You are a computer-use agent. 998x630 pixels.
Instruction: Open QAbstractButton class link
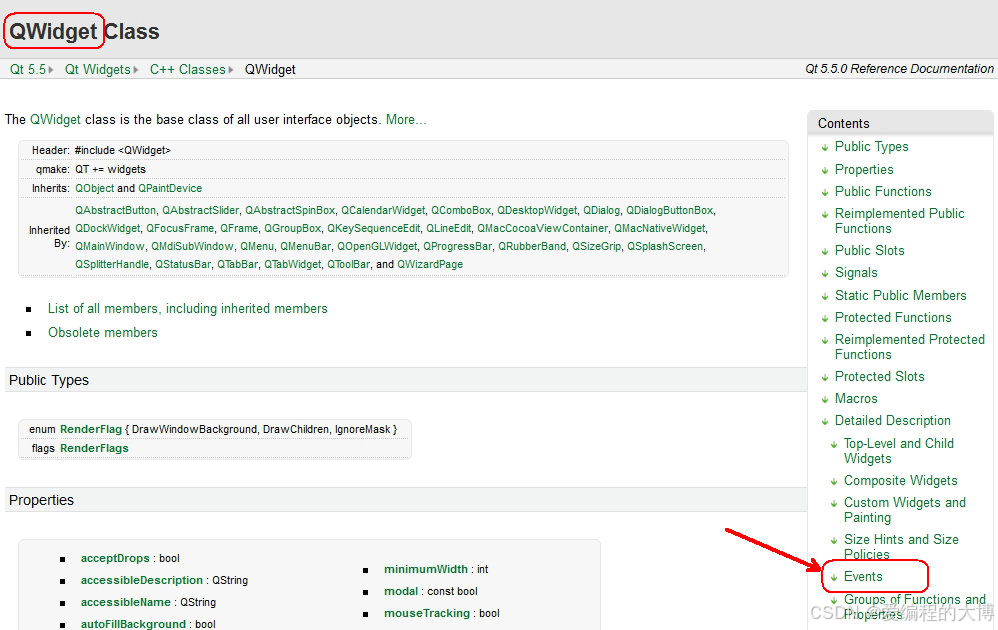tap(115, 211)
